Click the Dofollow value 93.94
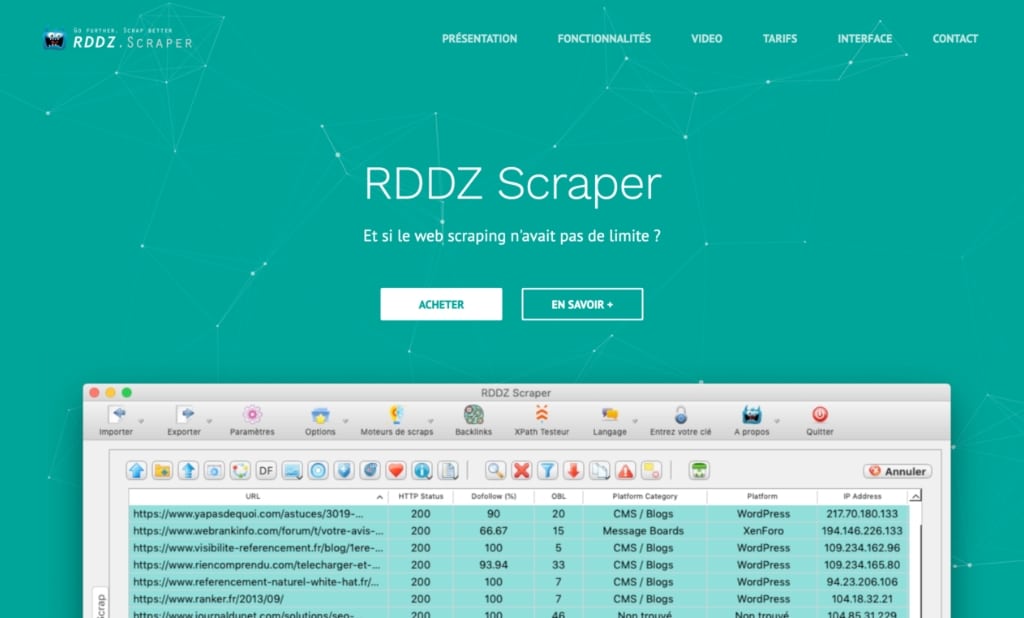 [493, 565]
